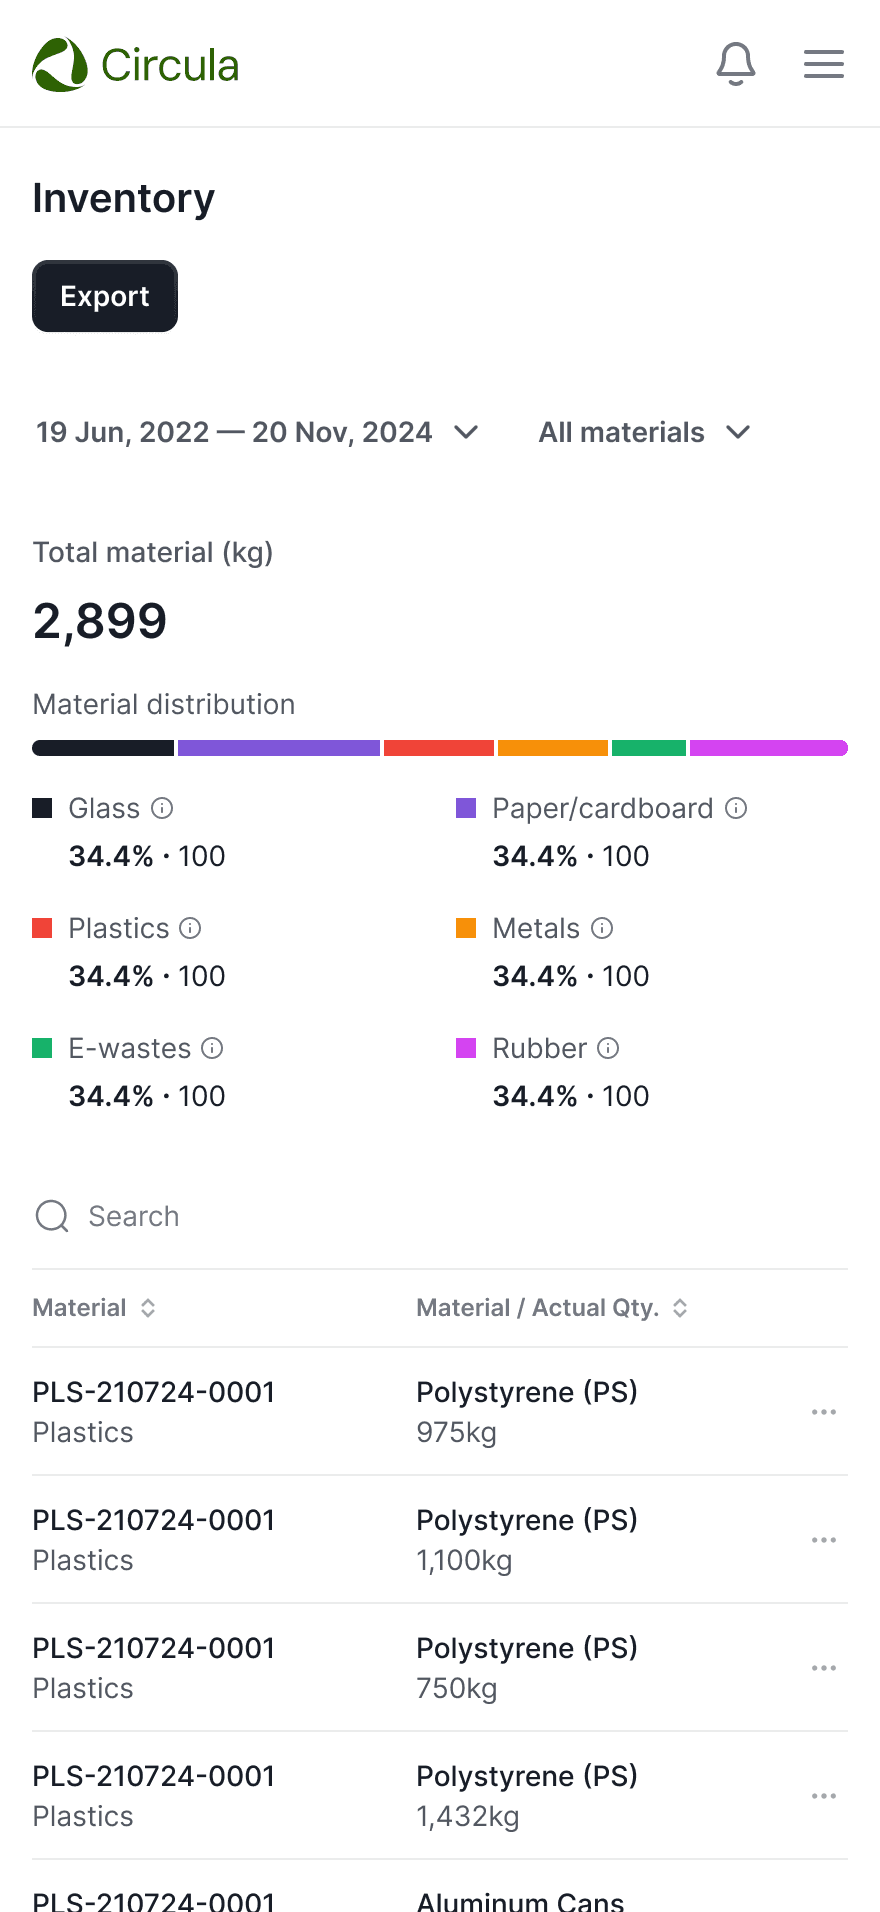Expand the All materials filter
The image size is (880, 1912).
click(645, 432)
